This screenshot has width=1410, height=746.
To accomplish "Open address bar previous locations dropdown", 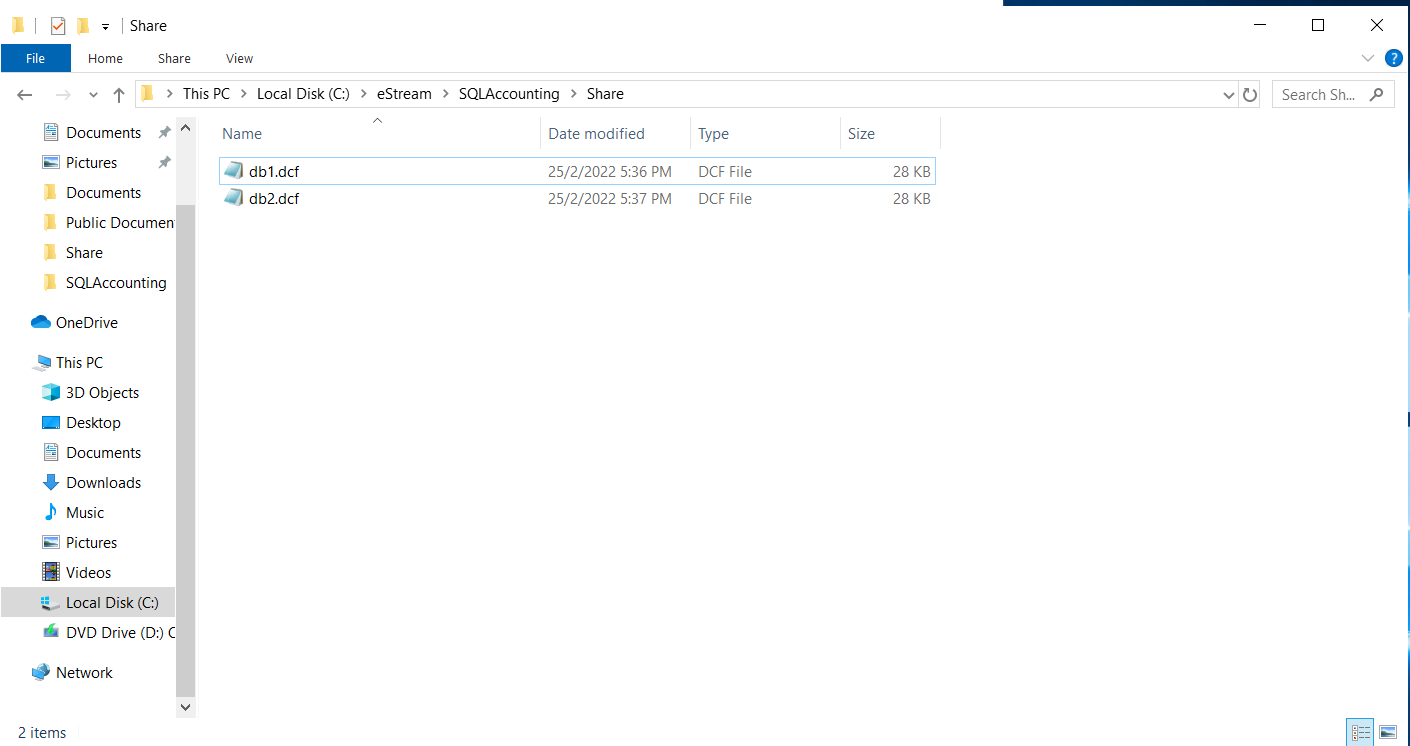I will pyautogui.click(x=1229, y=95).
